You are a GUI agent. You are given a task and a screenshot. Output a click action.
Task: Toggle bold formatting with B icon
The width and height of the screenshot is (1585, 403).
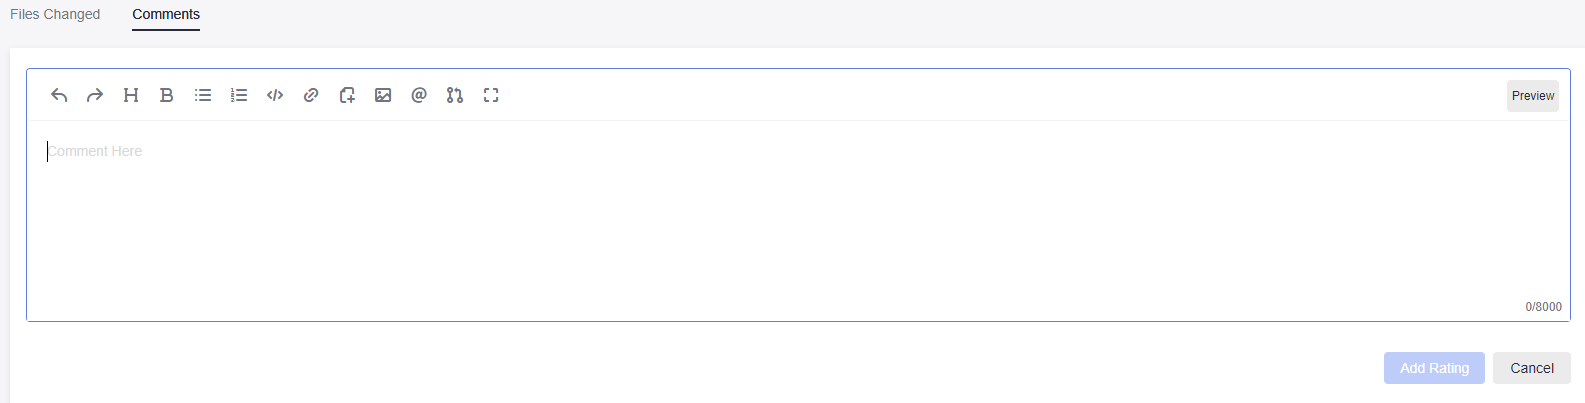coord(167,95)
